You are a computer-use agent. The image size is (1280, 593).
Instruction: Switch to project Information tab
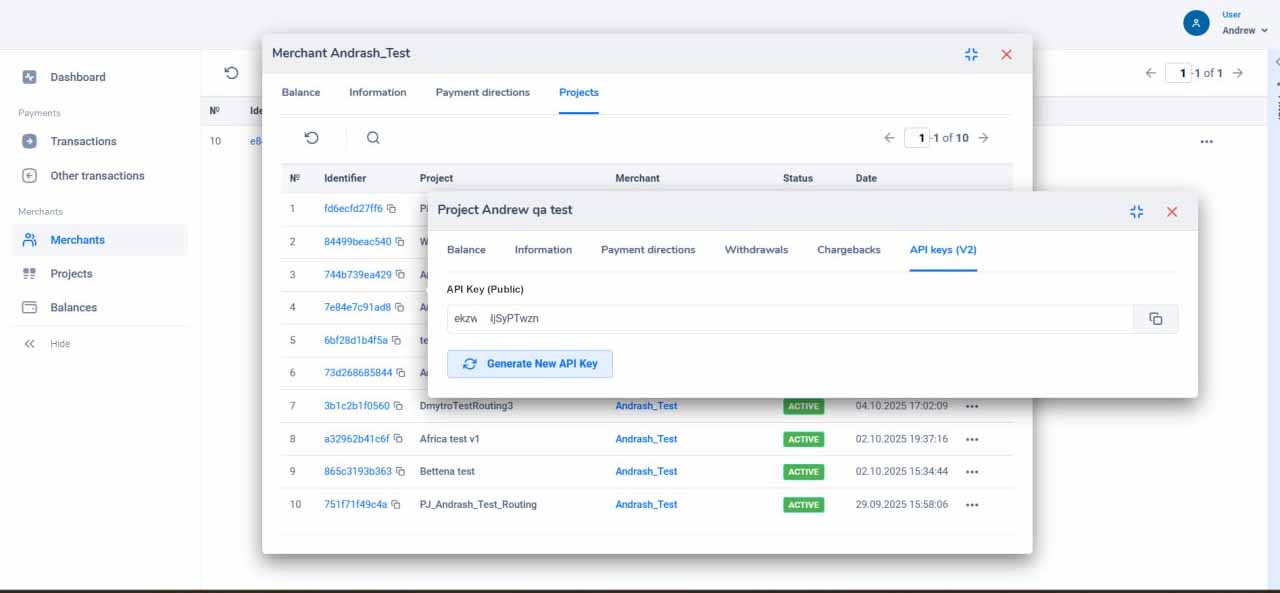(543, 250)
